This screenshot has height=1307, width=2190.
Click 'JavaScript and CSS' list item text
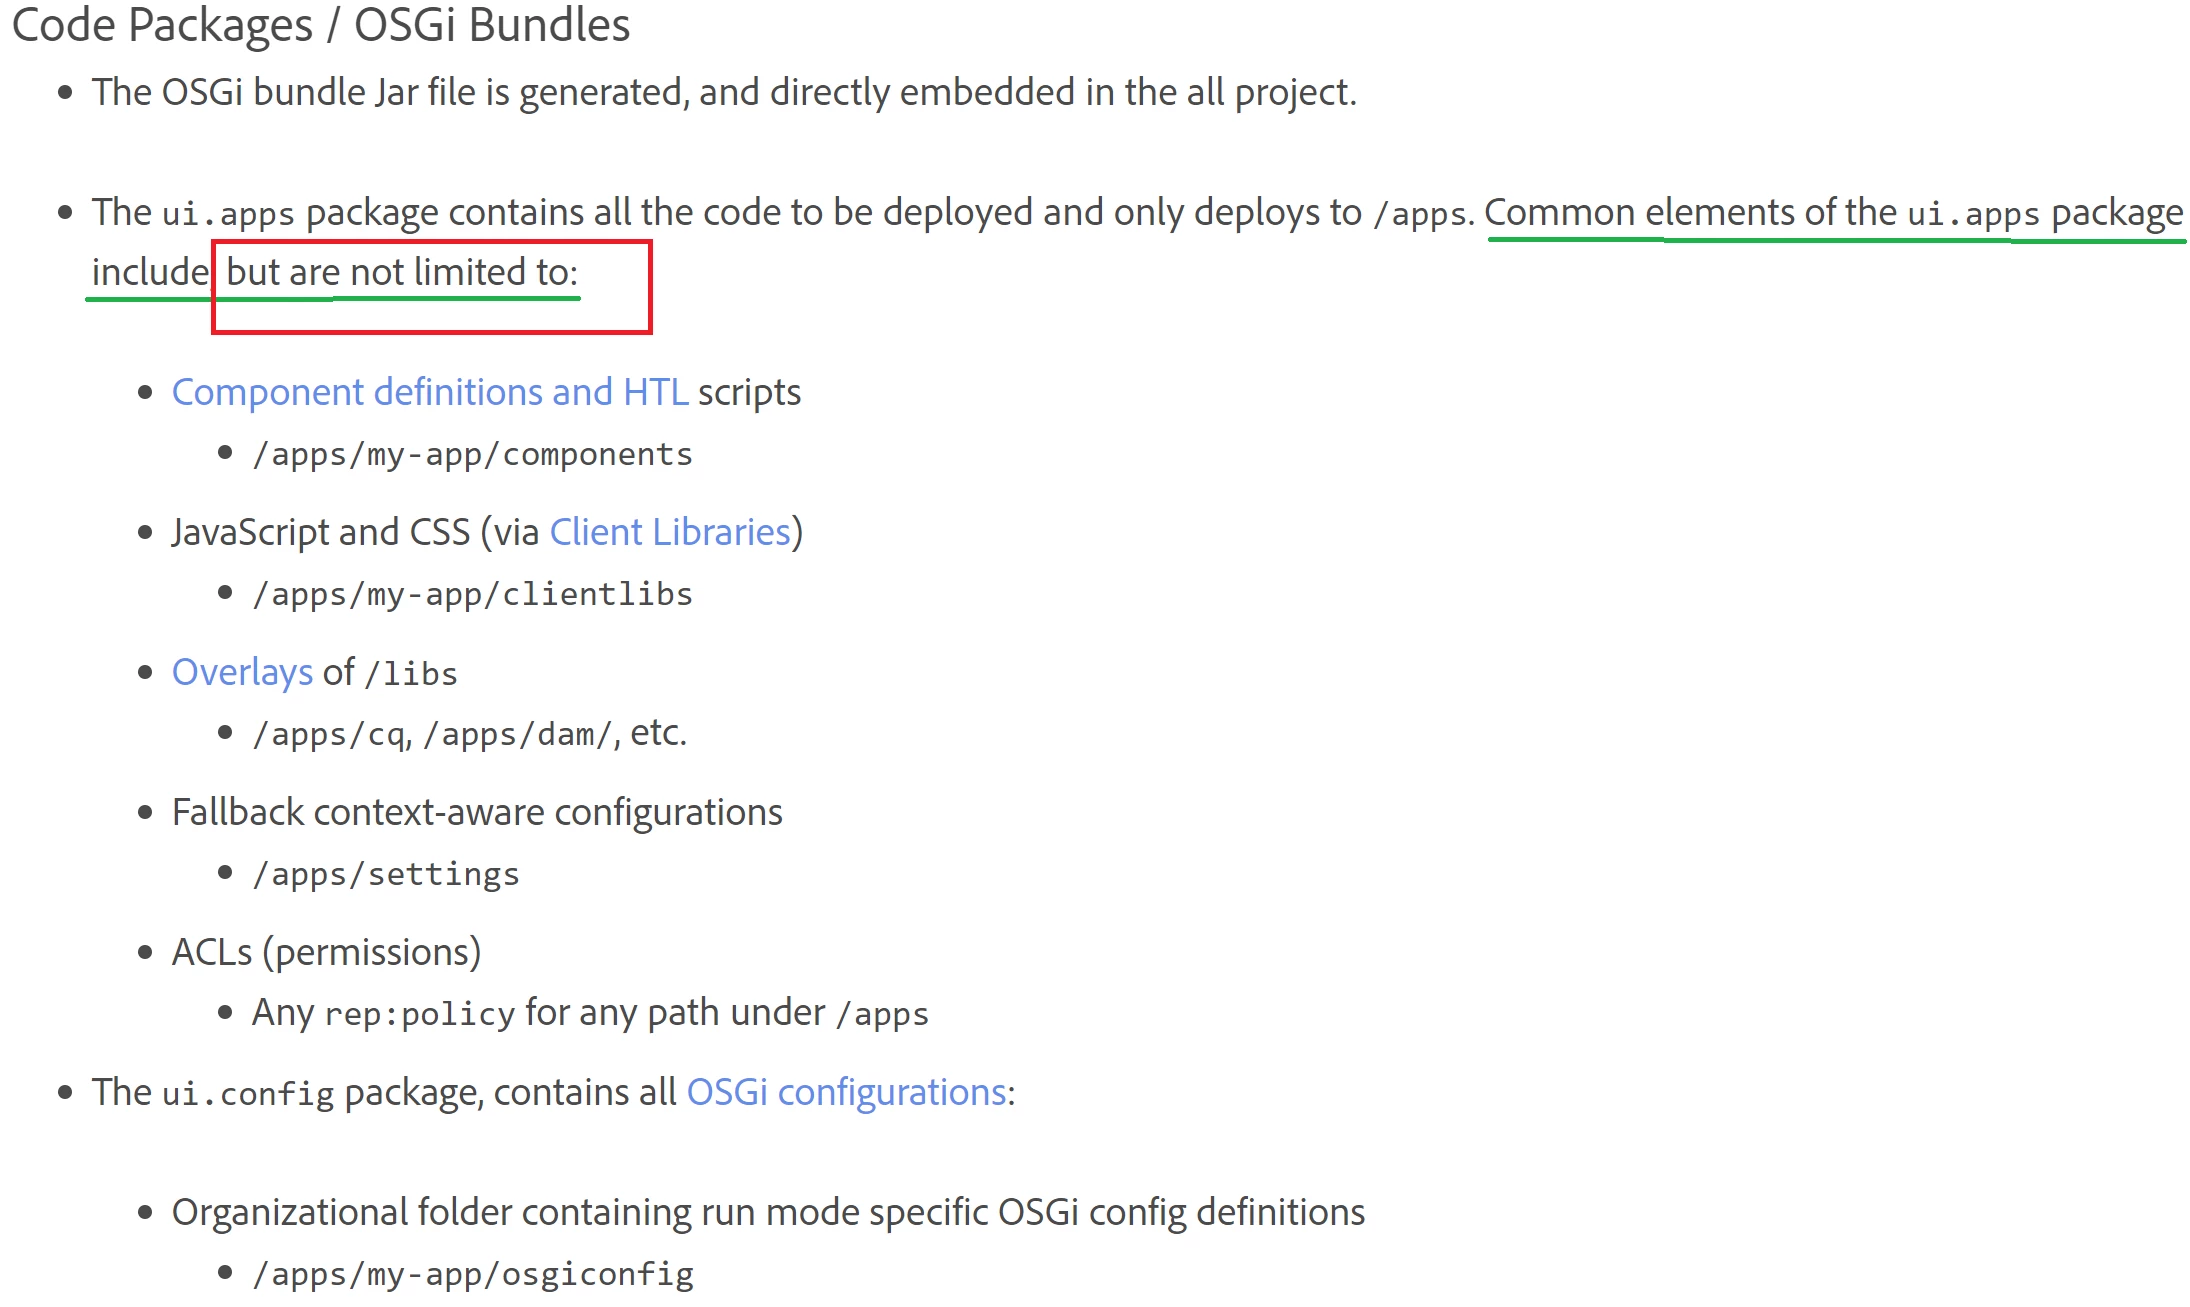tap(320, 532)
